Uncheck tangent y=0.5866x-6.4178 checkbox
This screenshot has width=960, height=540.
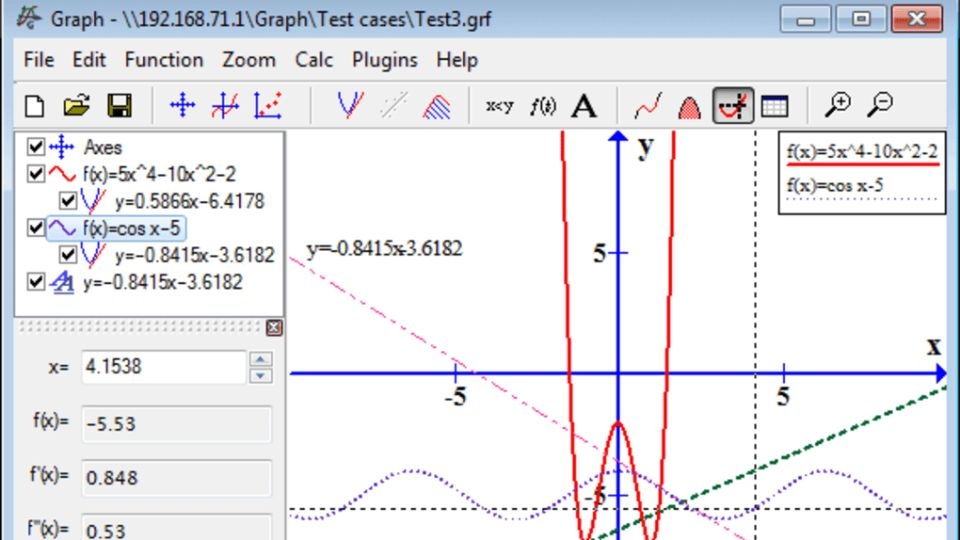pyautogui.click(x=67, y=201)
